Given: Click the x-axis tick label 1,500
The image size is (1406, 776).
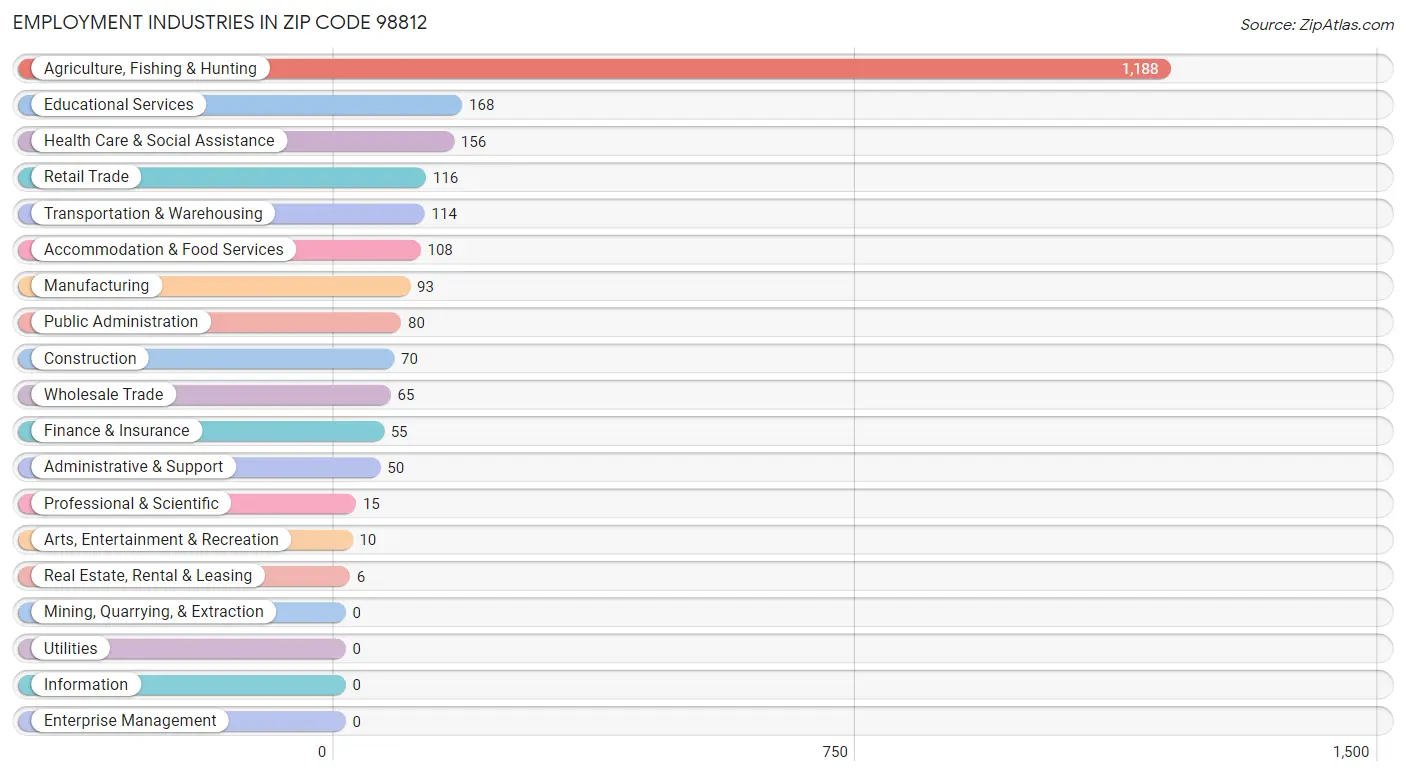Looking at the screenshot, I should 1351,752.
